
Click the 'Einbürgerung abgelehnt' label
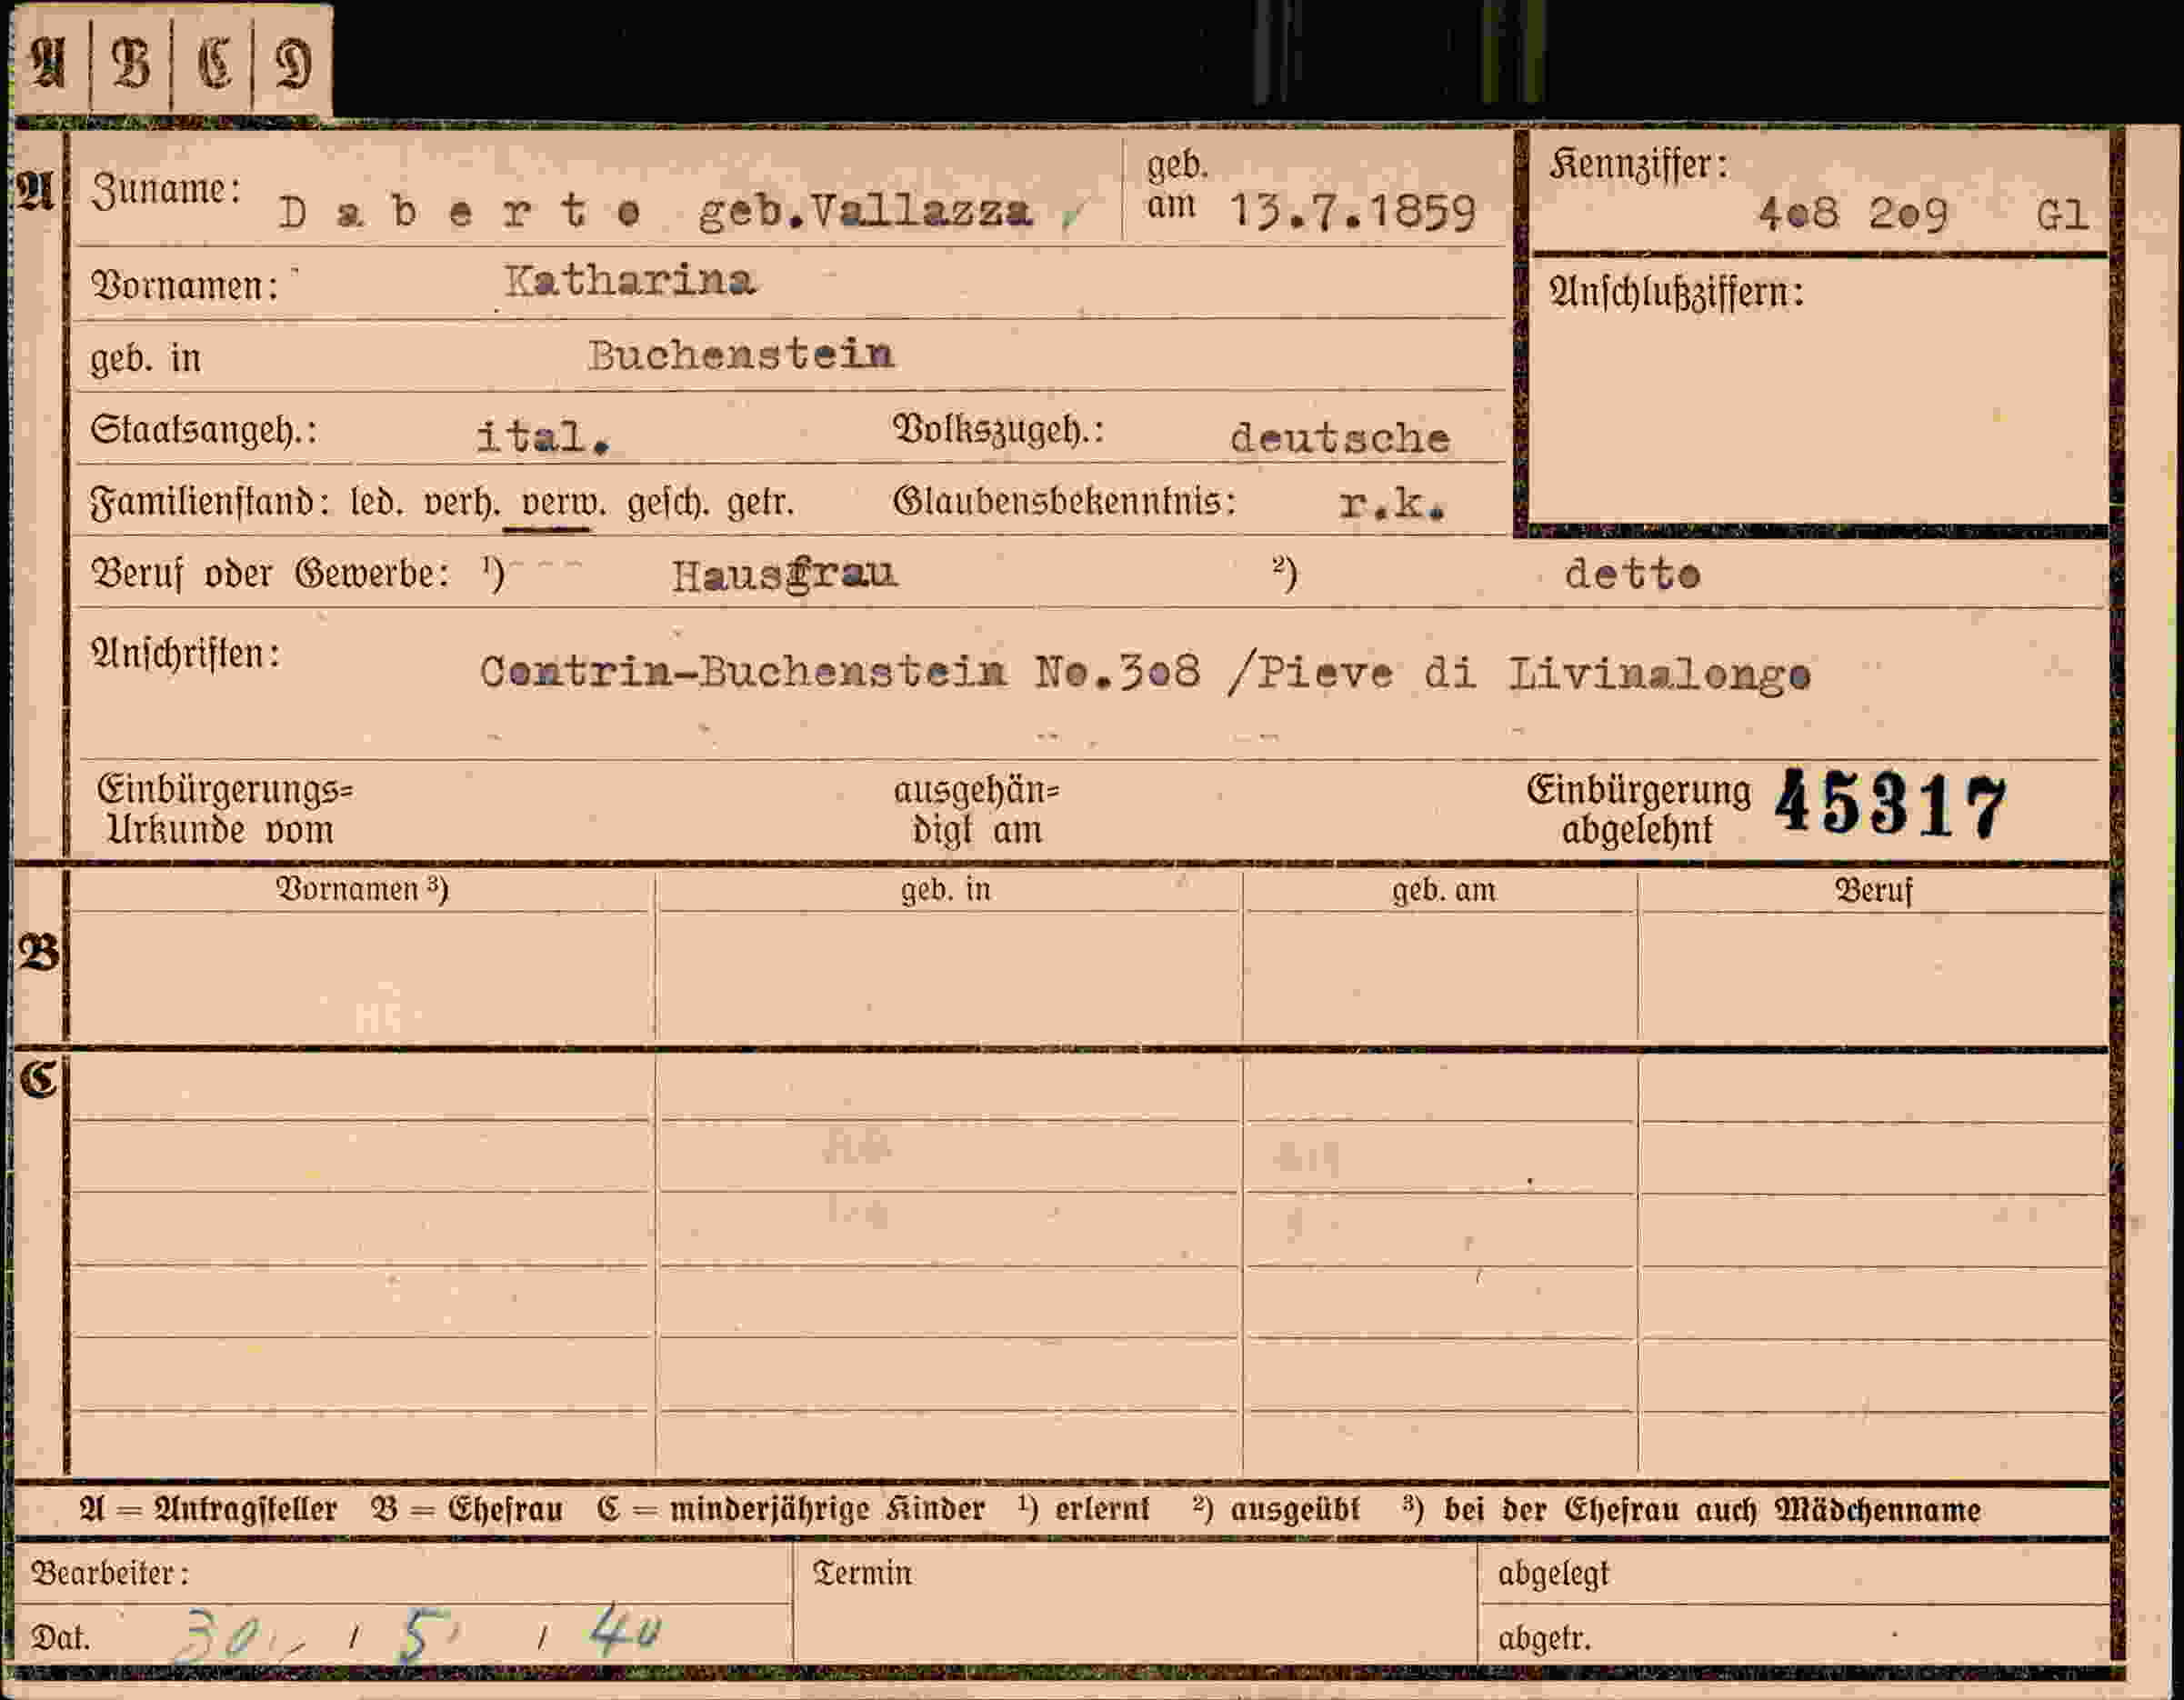click(1638, 809)
